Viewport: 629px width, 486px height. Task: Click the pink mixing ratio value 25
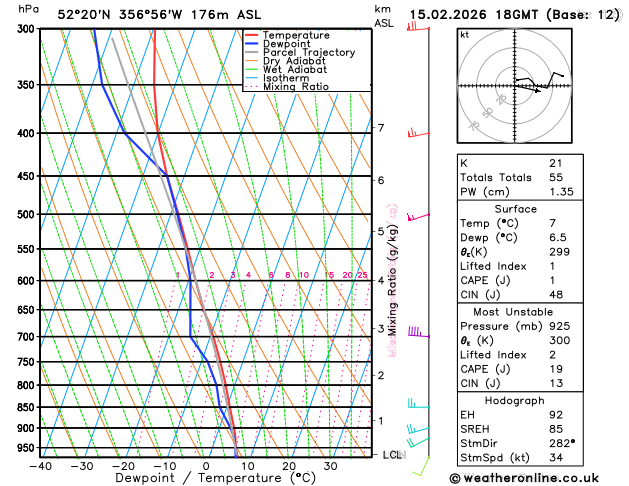tap(362, 275)
